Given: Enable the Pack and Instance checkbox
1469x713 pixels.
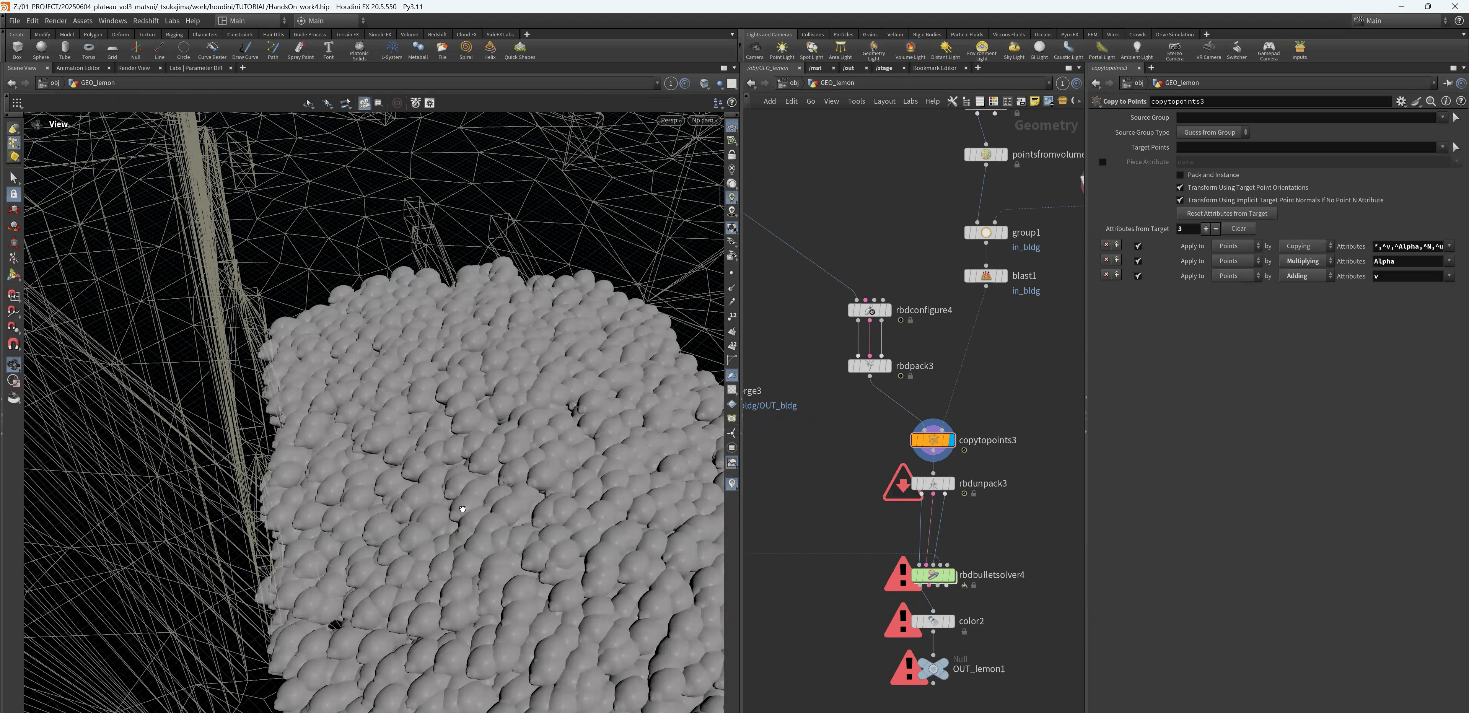Looking at the screenshot, I should (1180, 175).
